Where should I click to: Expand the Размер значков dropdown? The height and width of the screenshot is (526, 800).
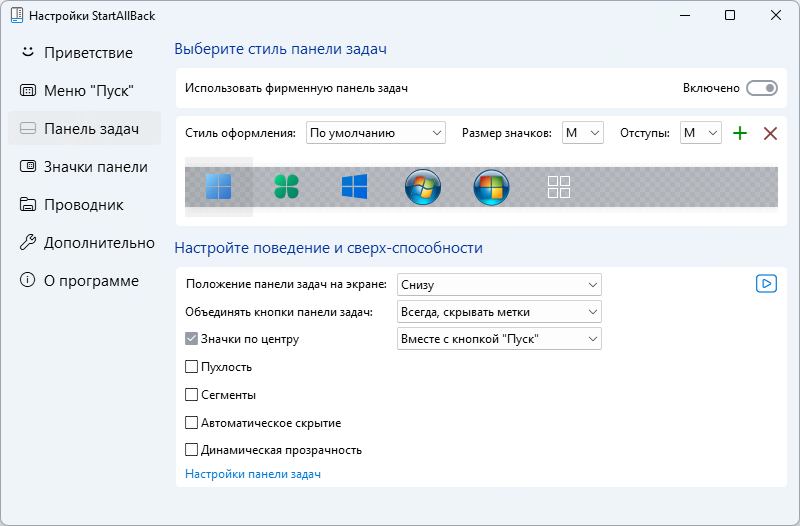click(582, 133)
